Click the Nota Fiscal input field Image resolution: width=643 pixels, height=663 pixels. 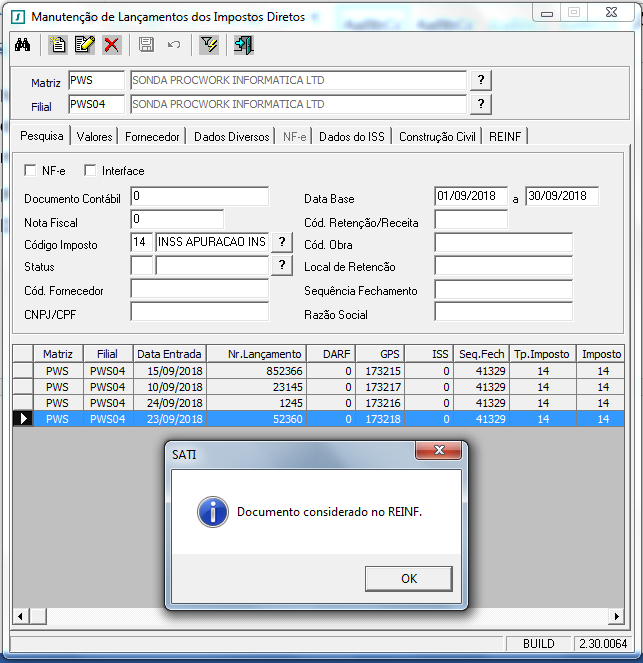point(177,219)
